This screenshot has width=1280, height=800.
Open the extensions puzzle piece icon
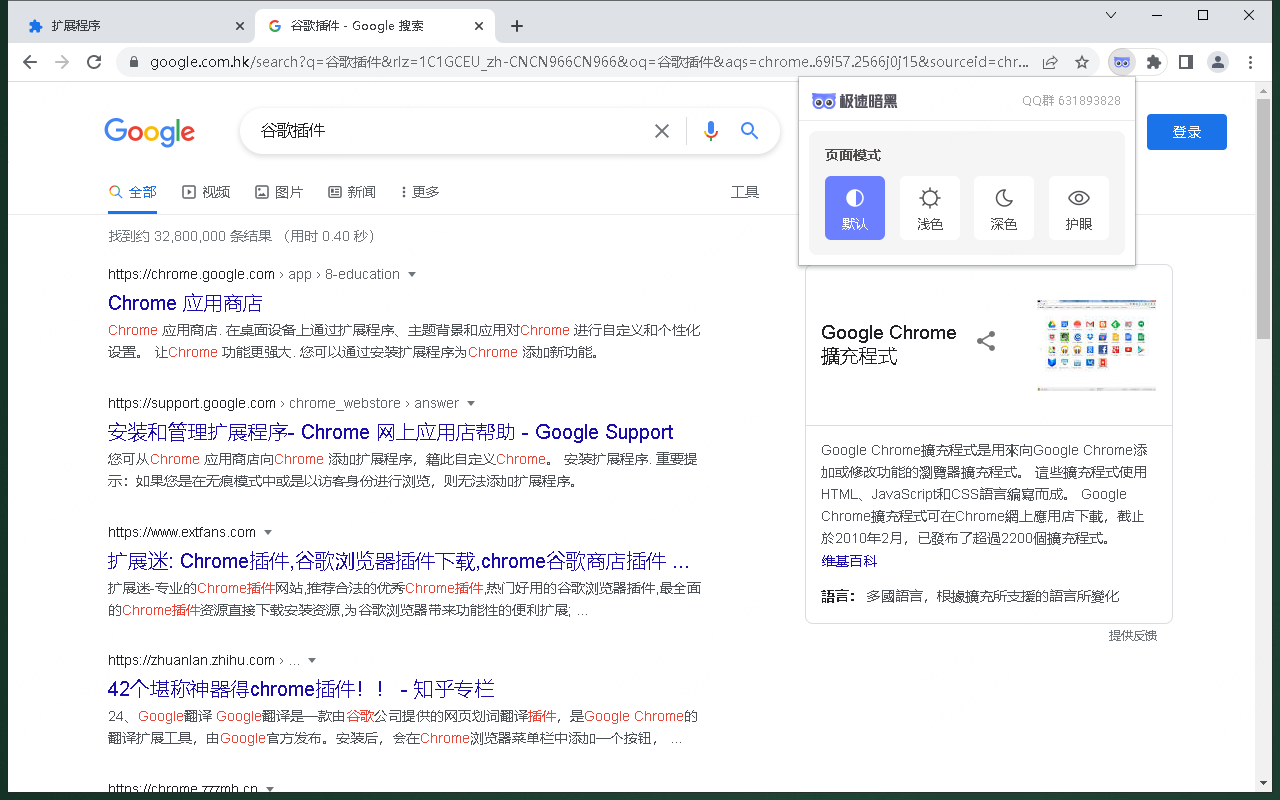click(x=1153, y=61)
